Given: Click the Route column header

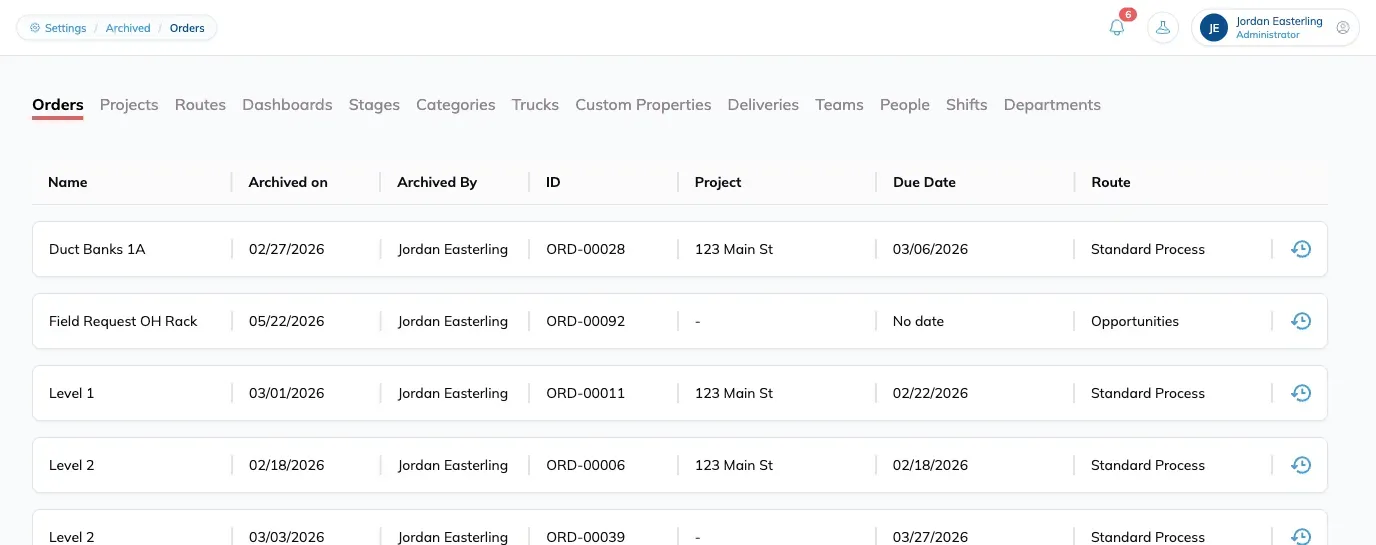Looking at the screenshot, I should tap(1111, 182).
